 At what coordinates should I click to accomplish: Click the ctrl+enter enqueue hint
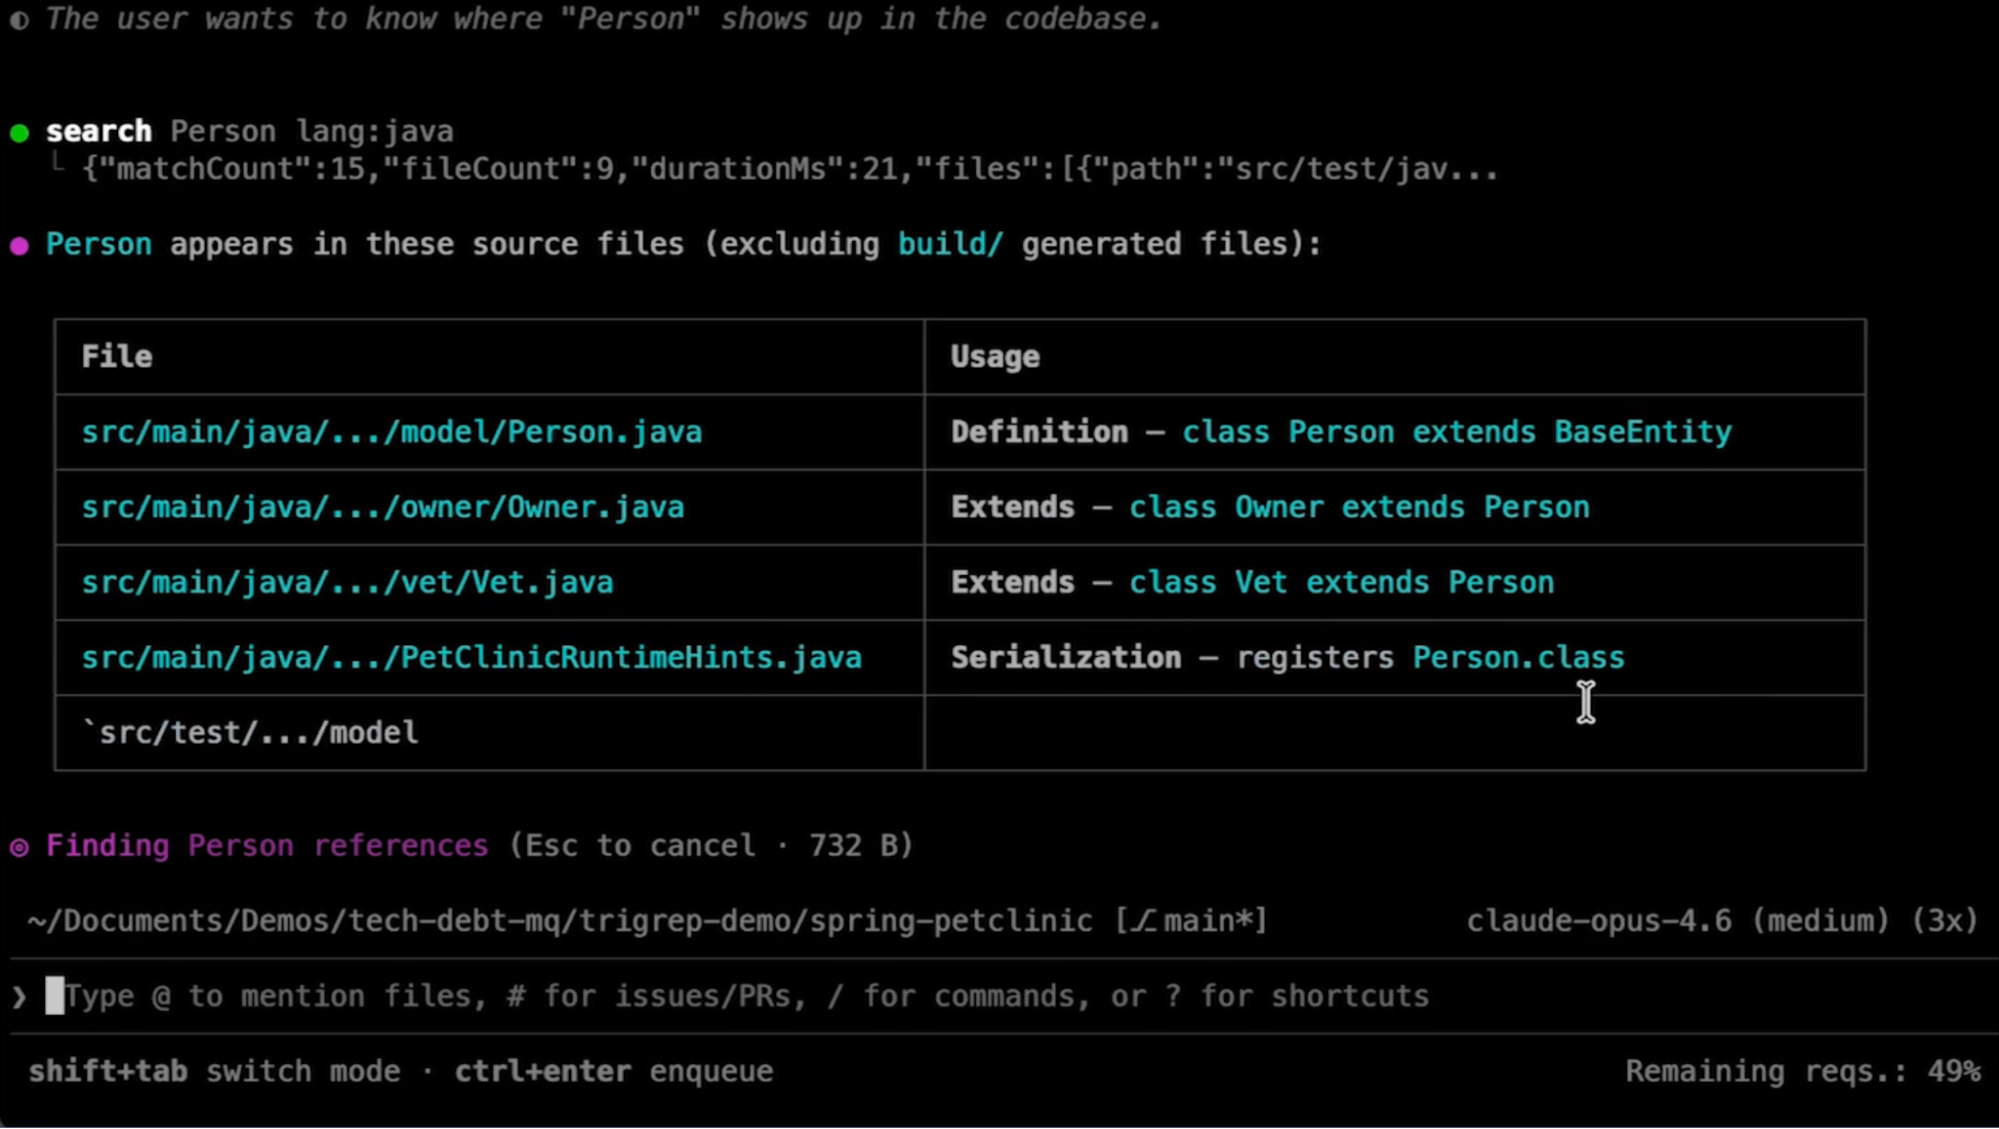click(613, 1071)
